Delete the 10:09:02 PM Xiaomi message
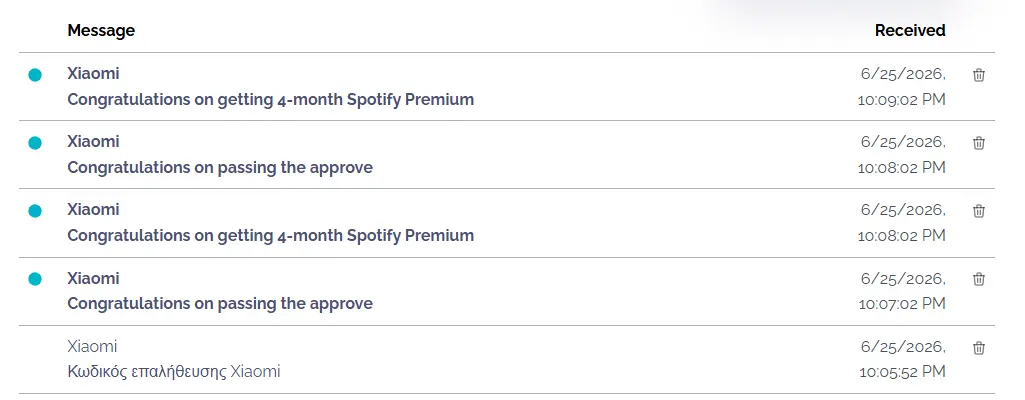This screenshot has width=1025, height=400. [979, 75]
